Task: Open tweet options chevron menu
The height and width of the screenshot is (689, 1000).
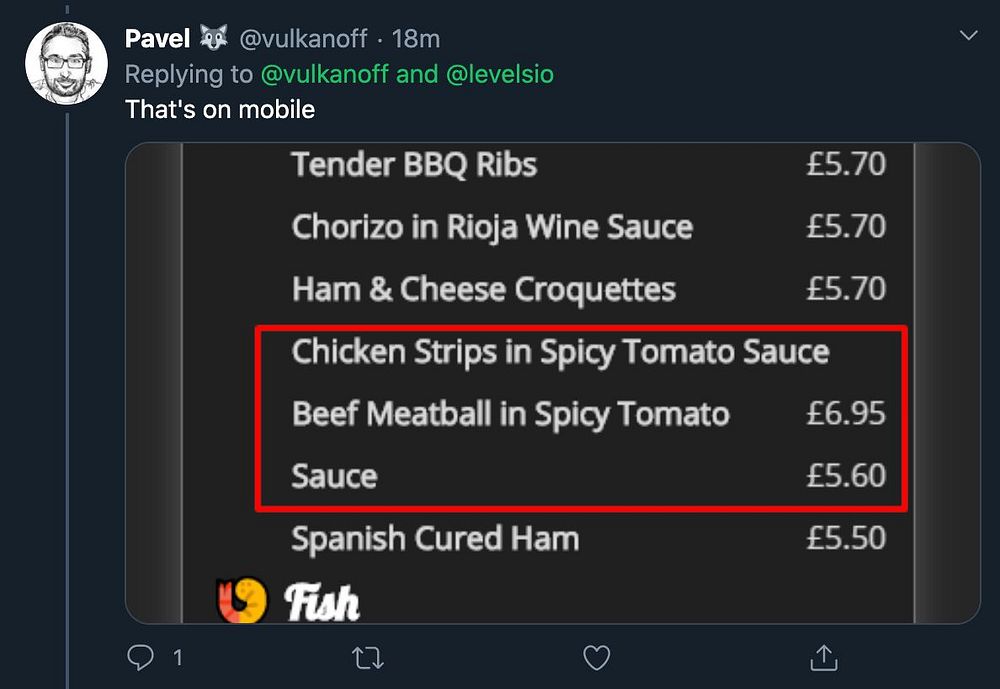Action: (x=968, y=37)
